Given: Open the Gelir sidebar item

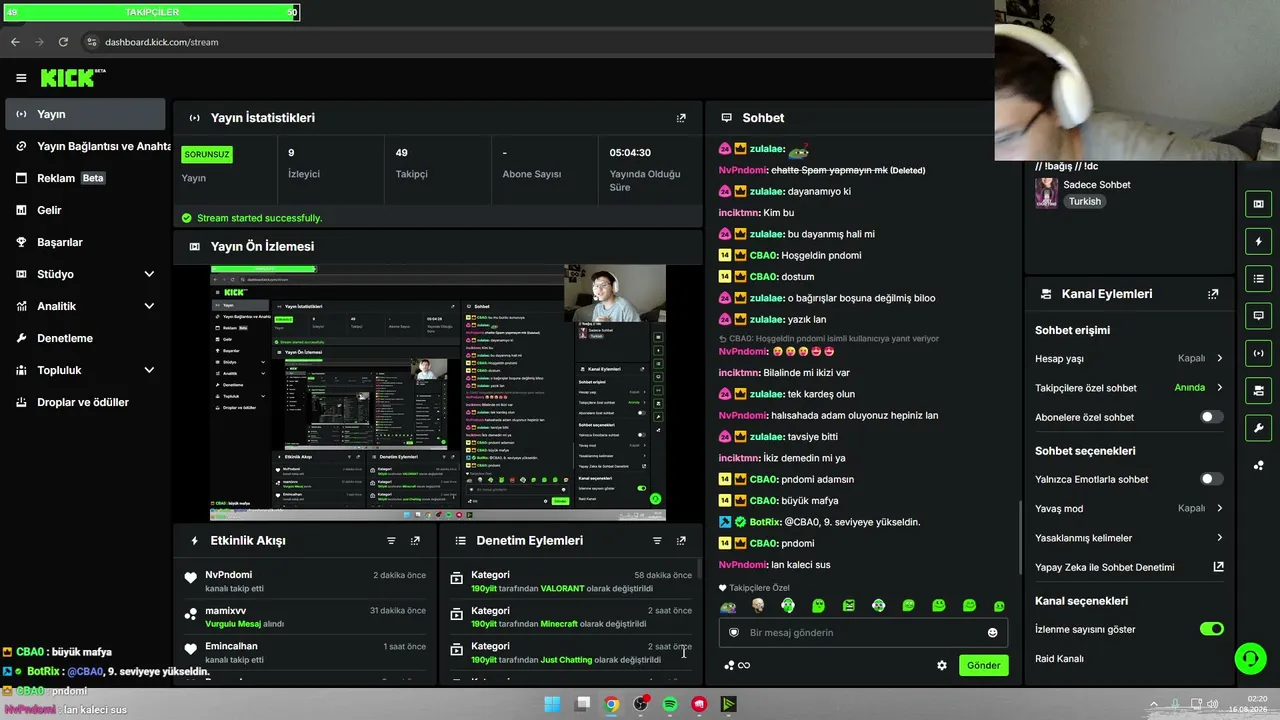Looking at the screenshot, I should pyautogui.click(x=85, y=210).
